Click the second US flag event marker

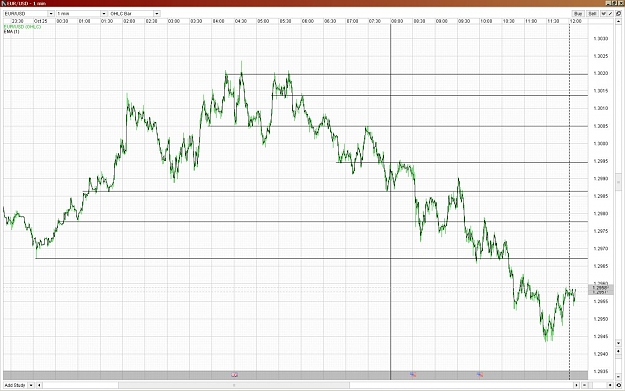(480, 375)
